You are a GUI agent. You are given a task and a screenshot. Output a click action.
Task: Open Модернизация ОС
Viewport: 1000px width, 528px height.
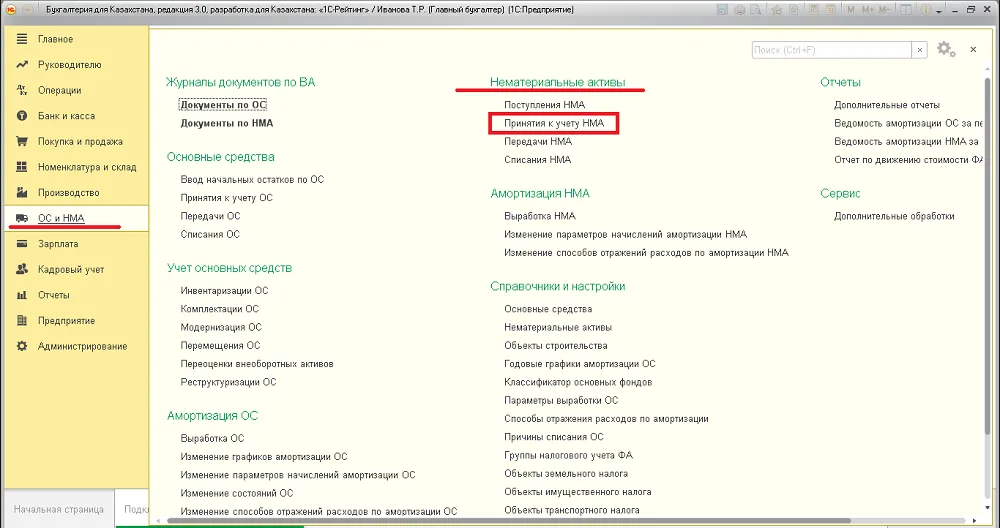(x=221, y=327)
